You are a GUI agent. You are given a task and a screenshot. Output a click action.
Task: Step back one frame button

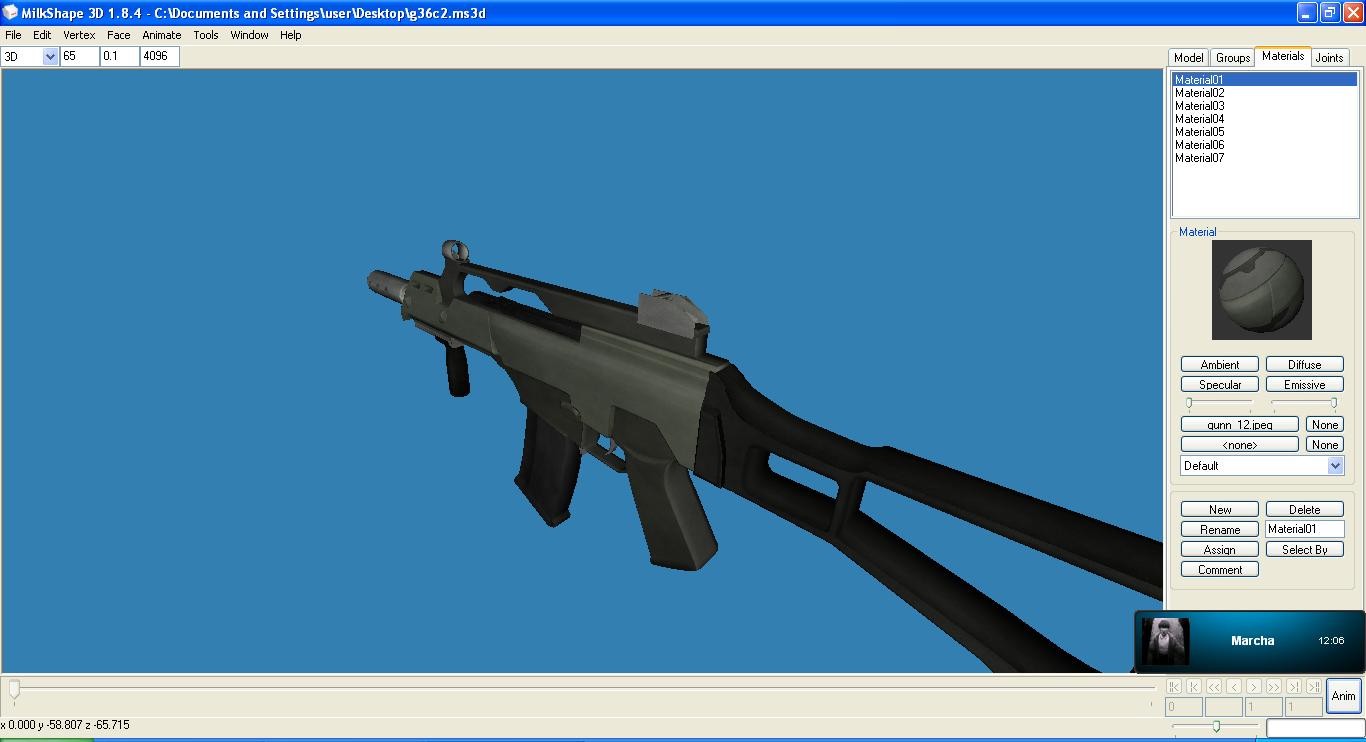[x=1234, y=687]
